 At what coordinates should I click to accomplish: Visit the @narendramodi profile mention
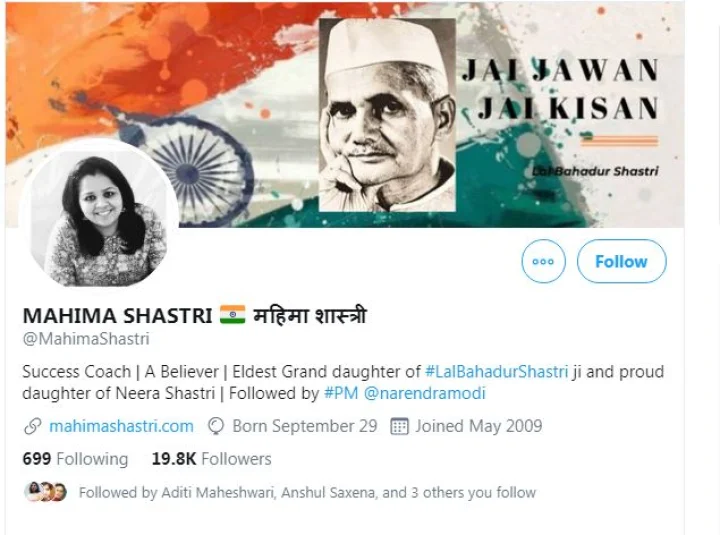coord(425,394)
